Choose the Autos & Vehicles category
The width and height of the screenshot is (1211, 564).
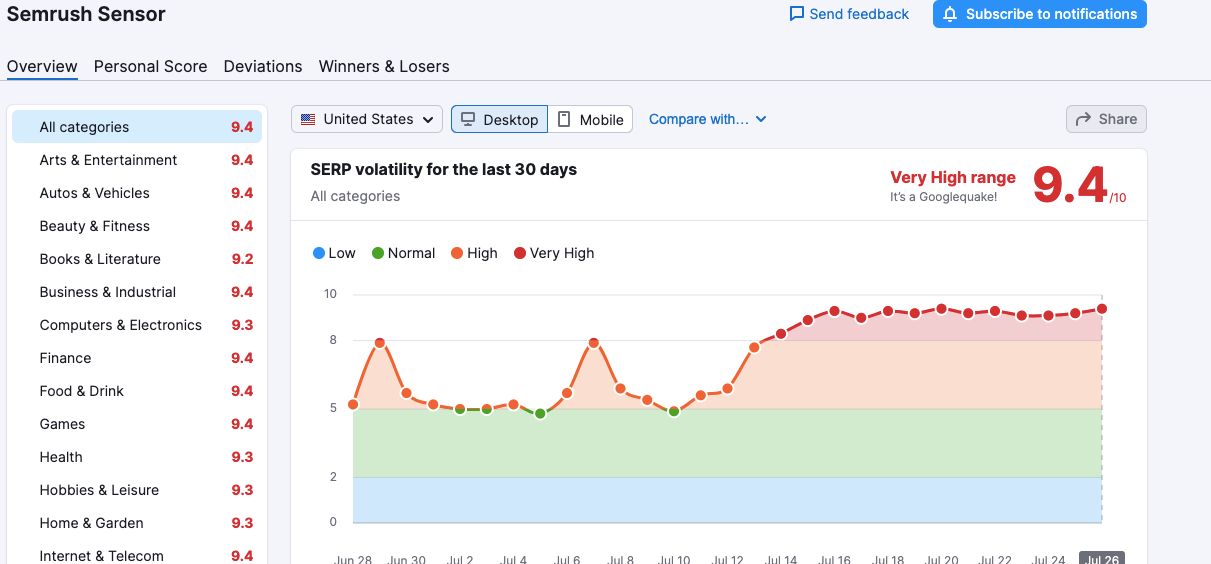pyautogui.click(x=137, y=193)
